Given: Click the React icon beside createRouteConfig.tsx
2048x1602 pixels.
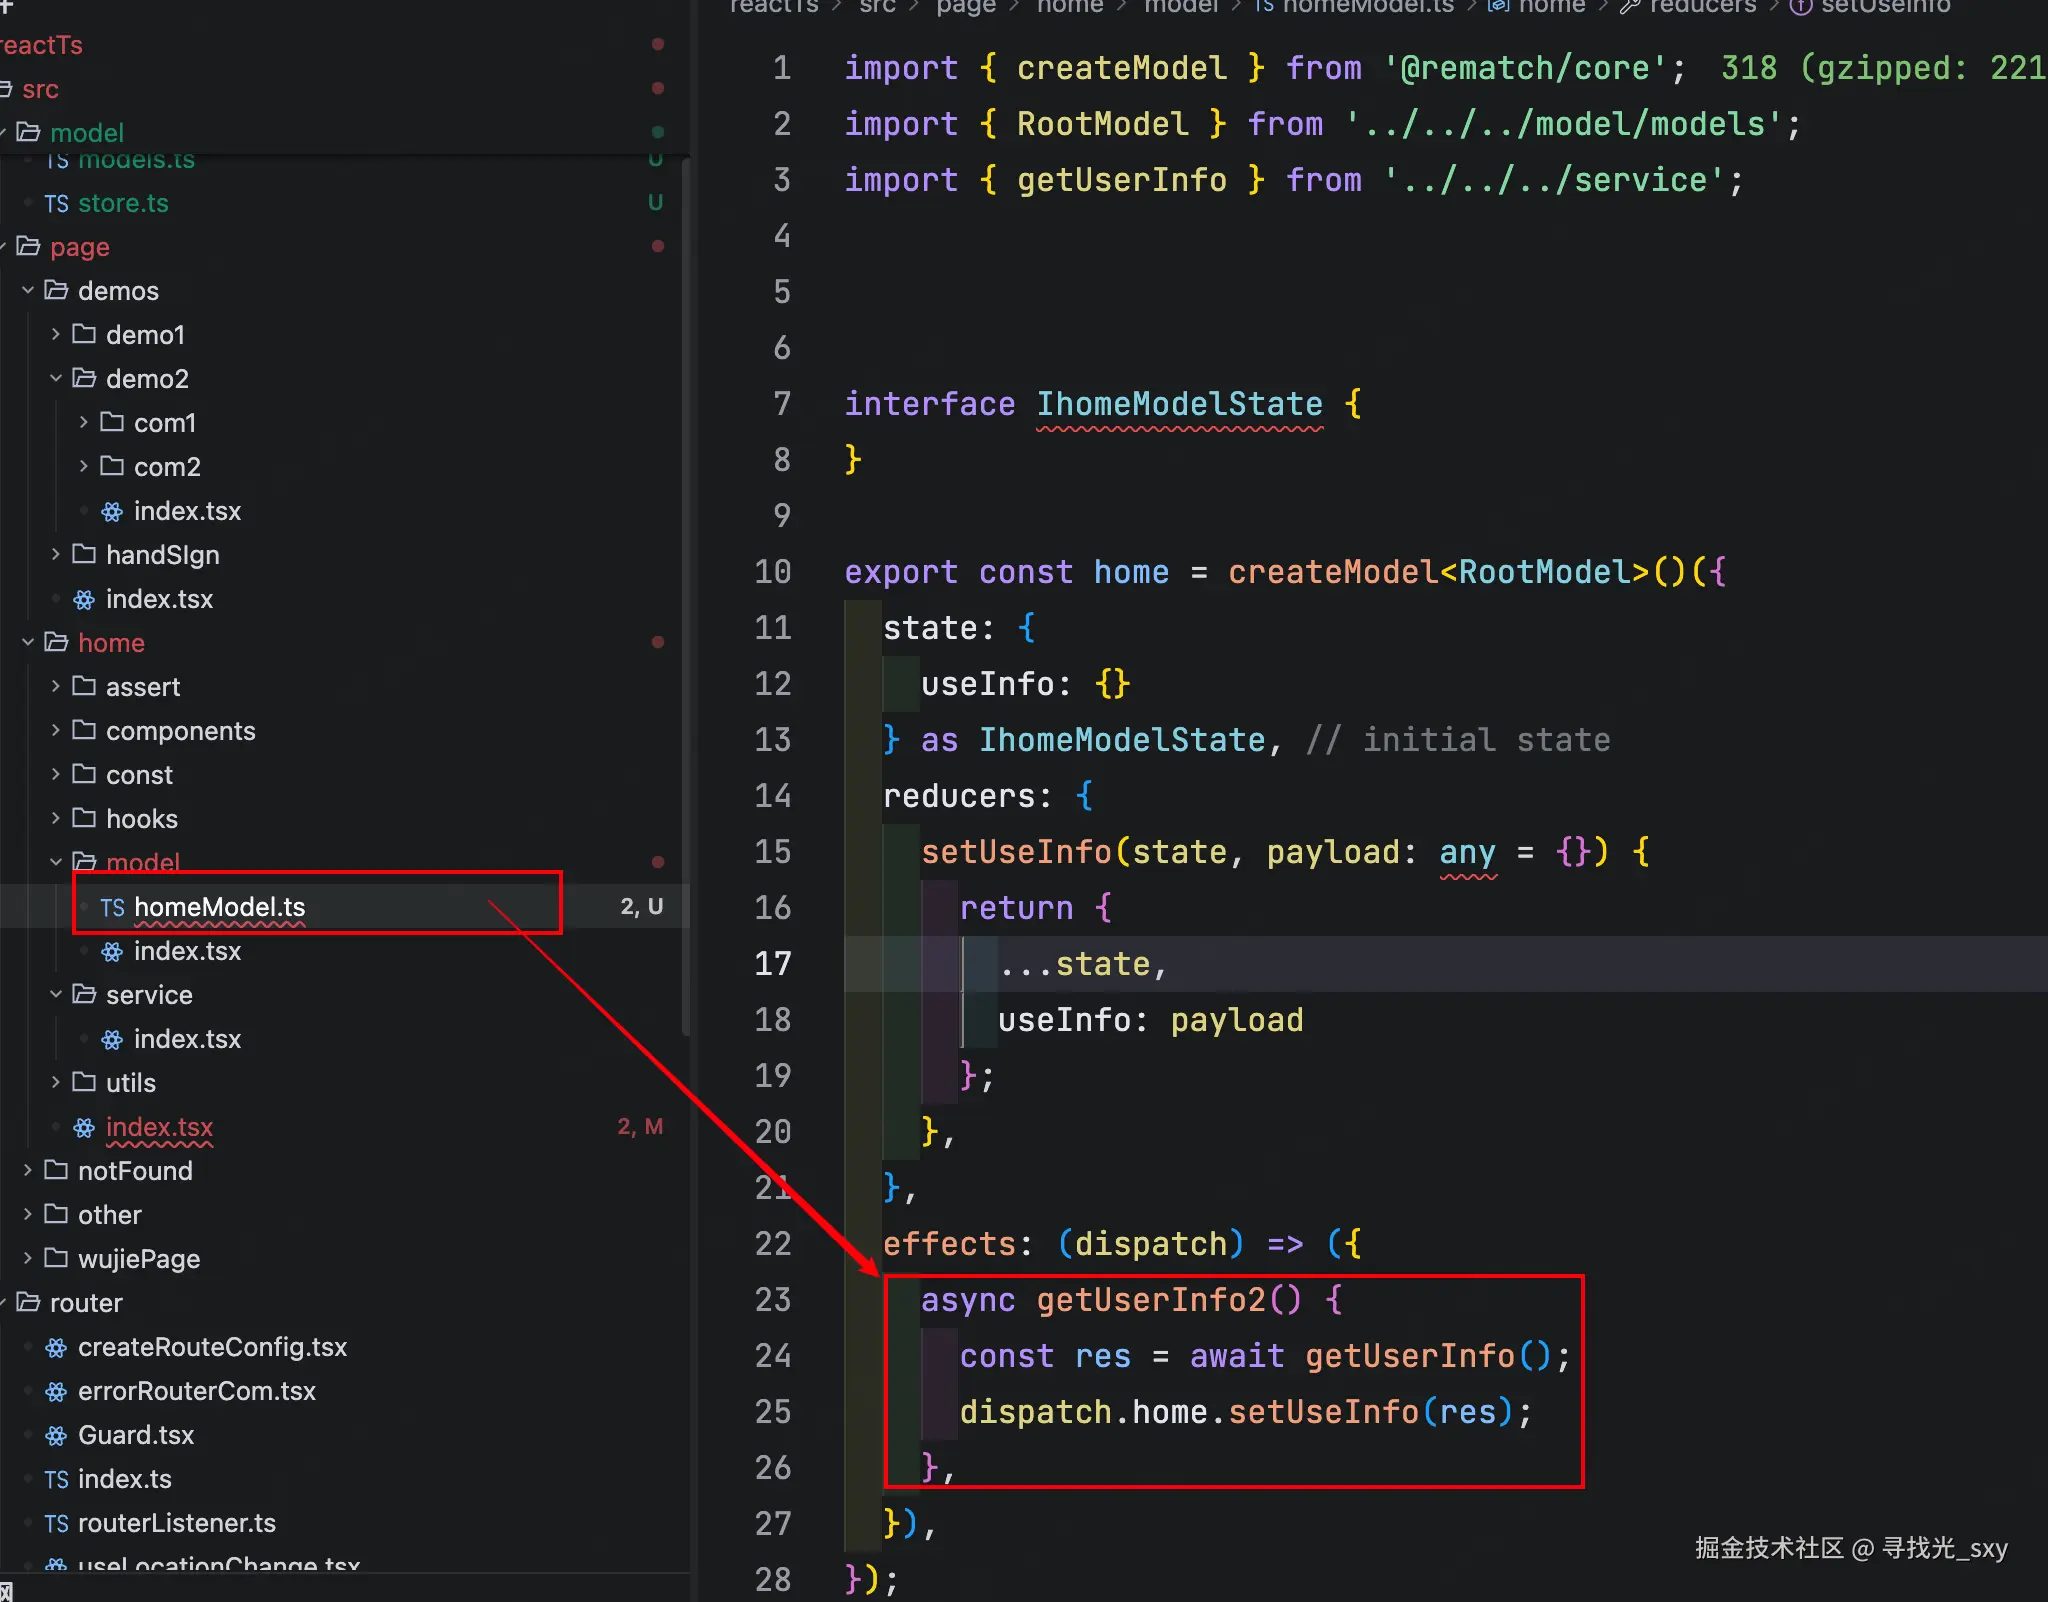Looking at the screenshot, I should pos(57,1348).
